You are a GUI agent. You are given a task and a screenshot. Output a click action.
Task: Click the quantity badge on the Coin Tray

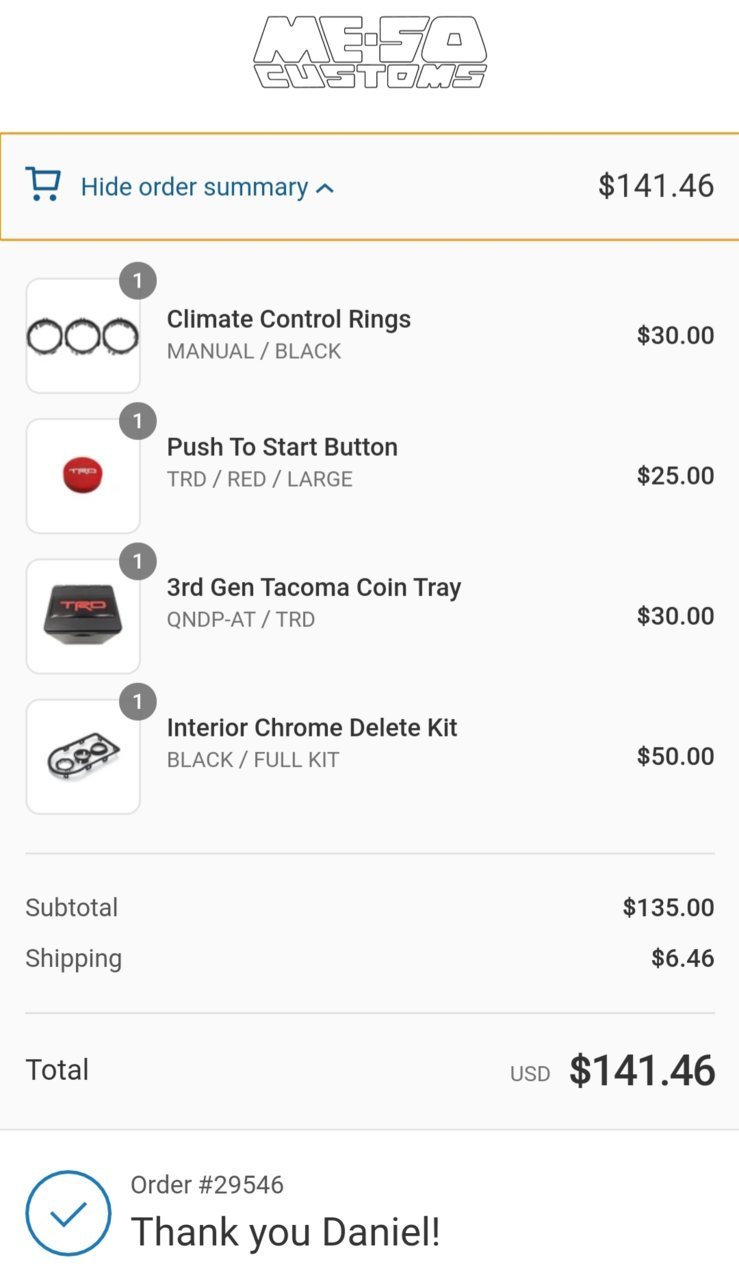coord(138,561)
